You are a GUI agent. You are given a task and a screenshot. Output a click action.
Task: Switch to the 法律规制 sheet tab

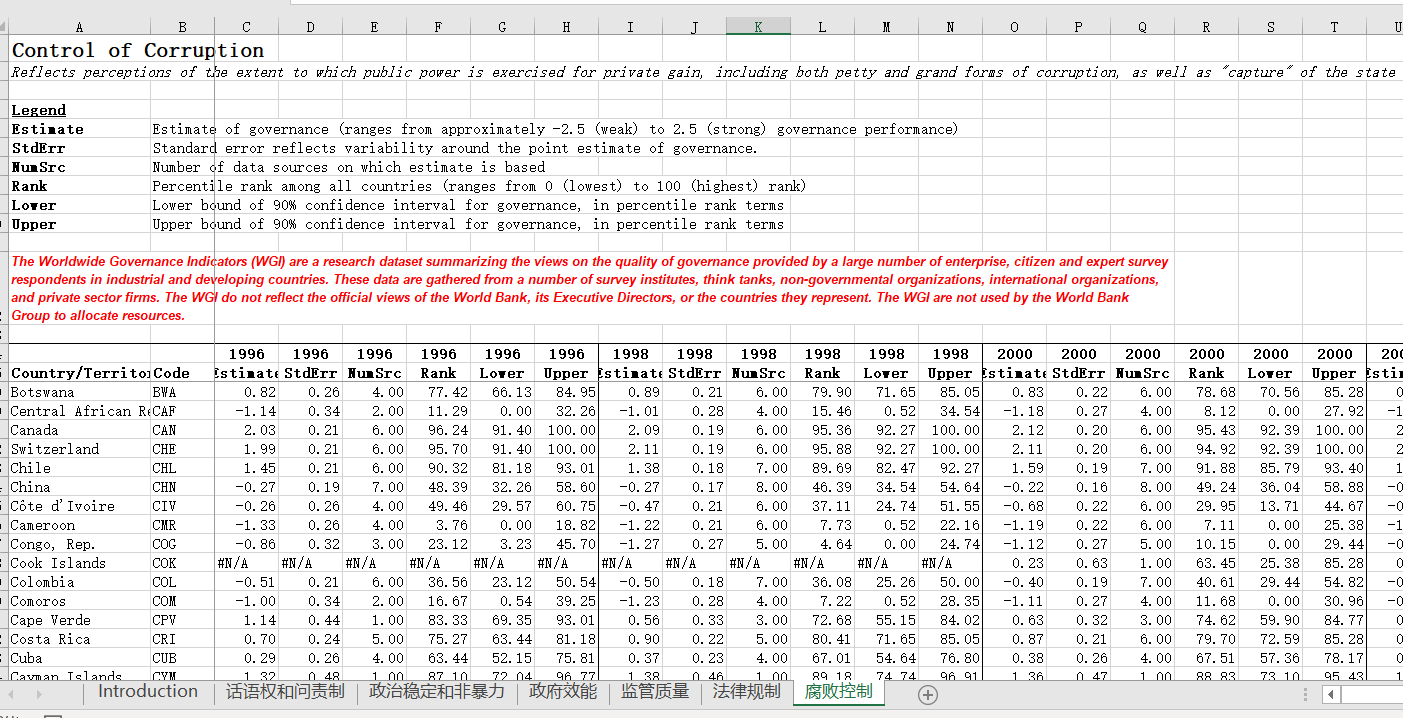point(747,691)
